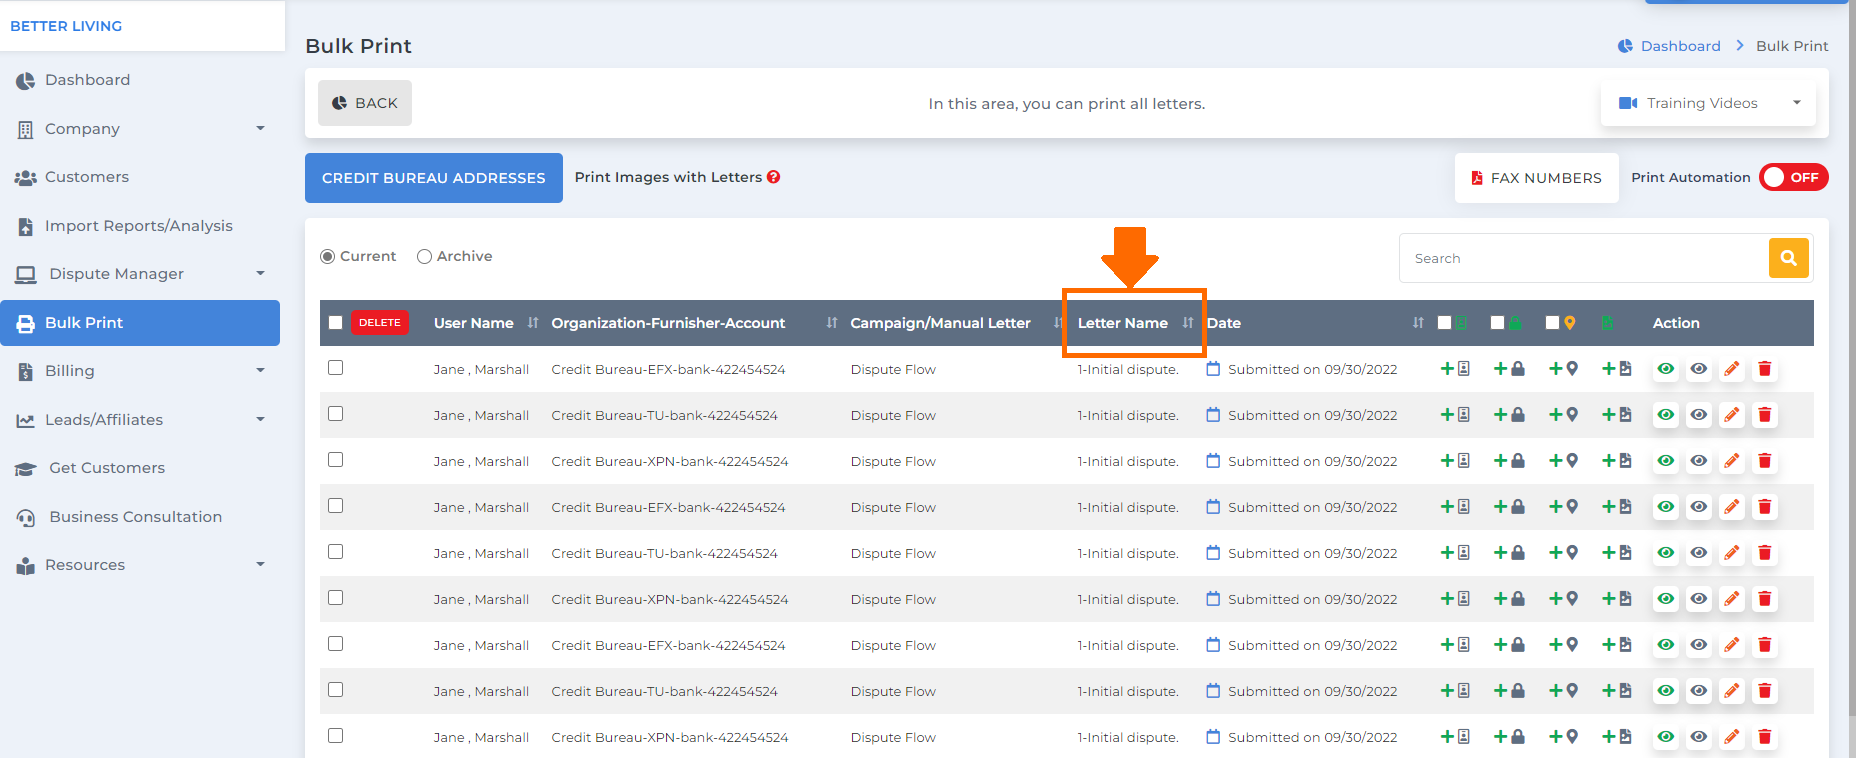The width and height of the screenshot is (1862, 758).
Task: Expand the Resources sidebar menu
Action: tap(140, 565)
